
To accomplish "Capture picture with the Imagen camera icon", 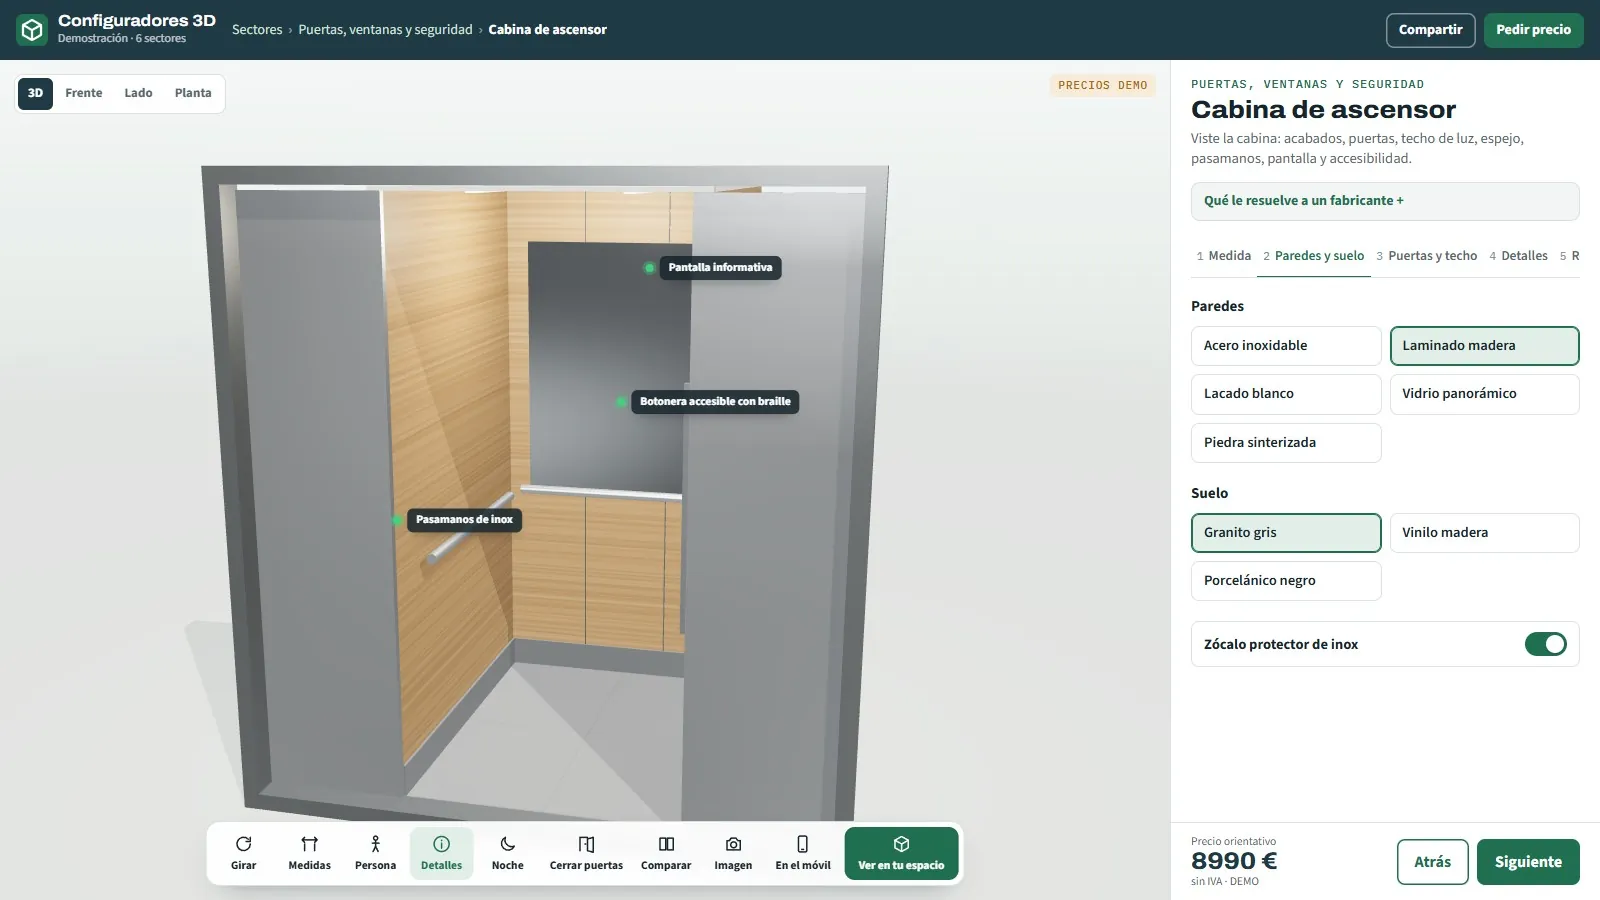I will coord(733,844).
